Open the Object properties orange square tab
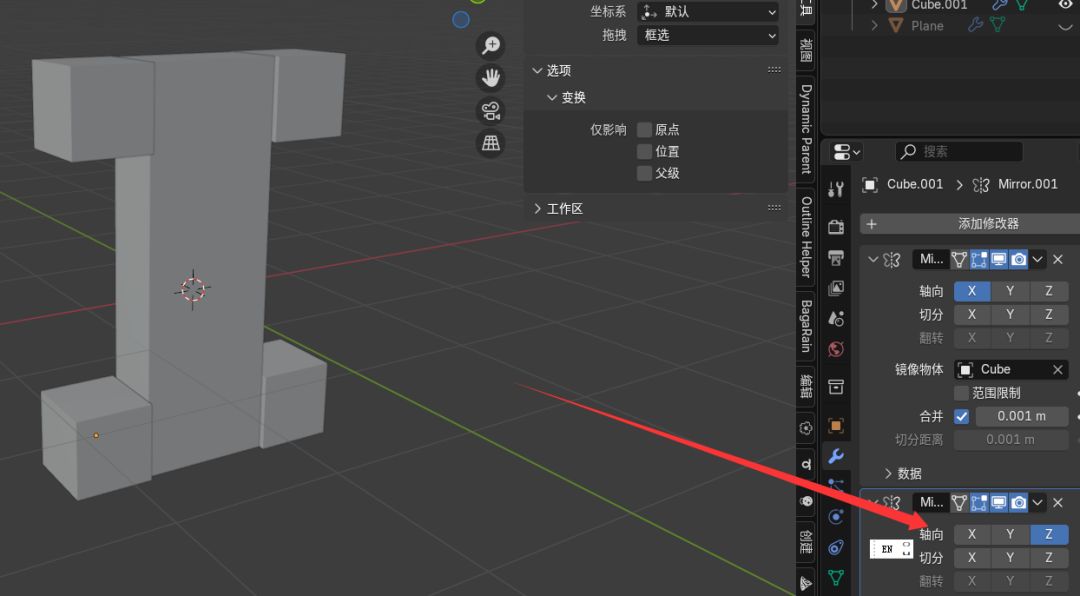Image resolution: width=1080 pixels, height=596 pixels. pyautogui.click(x=836, y=425)
